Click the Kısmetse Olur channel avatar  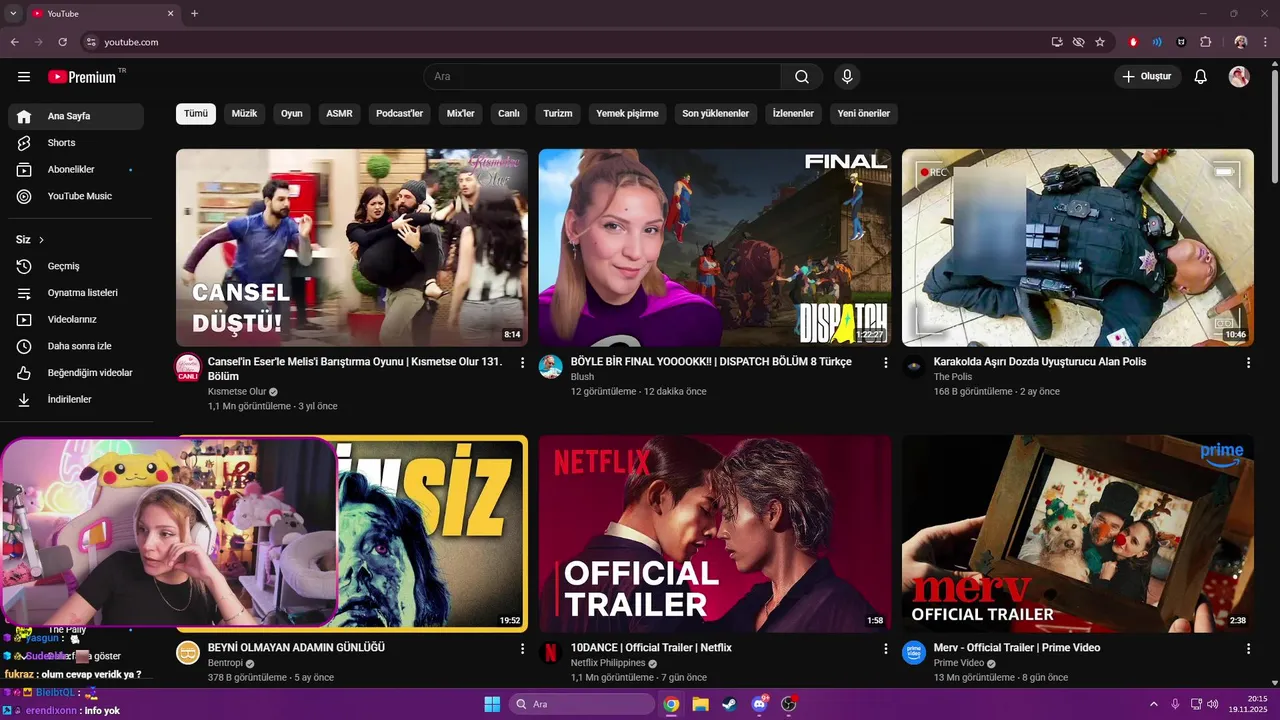point(188,367)
